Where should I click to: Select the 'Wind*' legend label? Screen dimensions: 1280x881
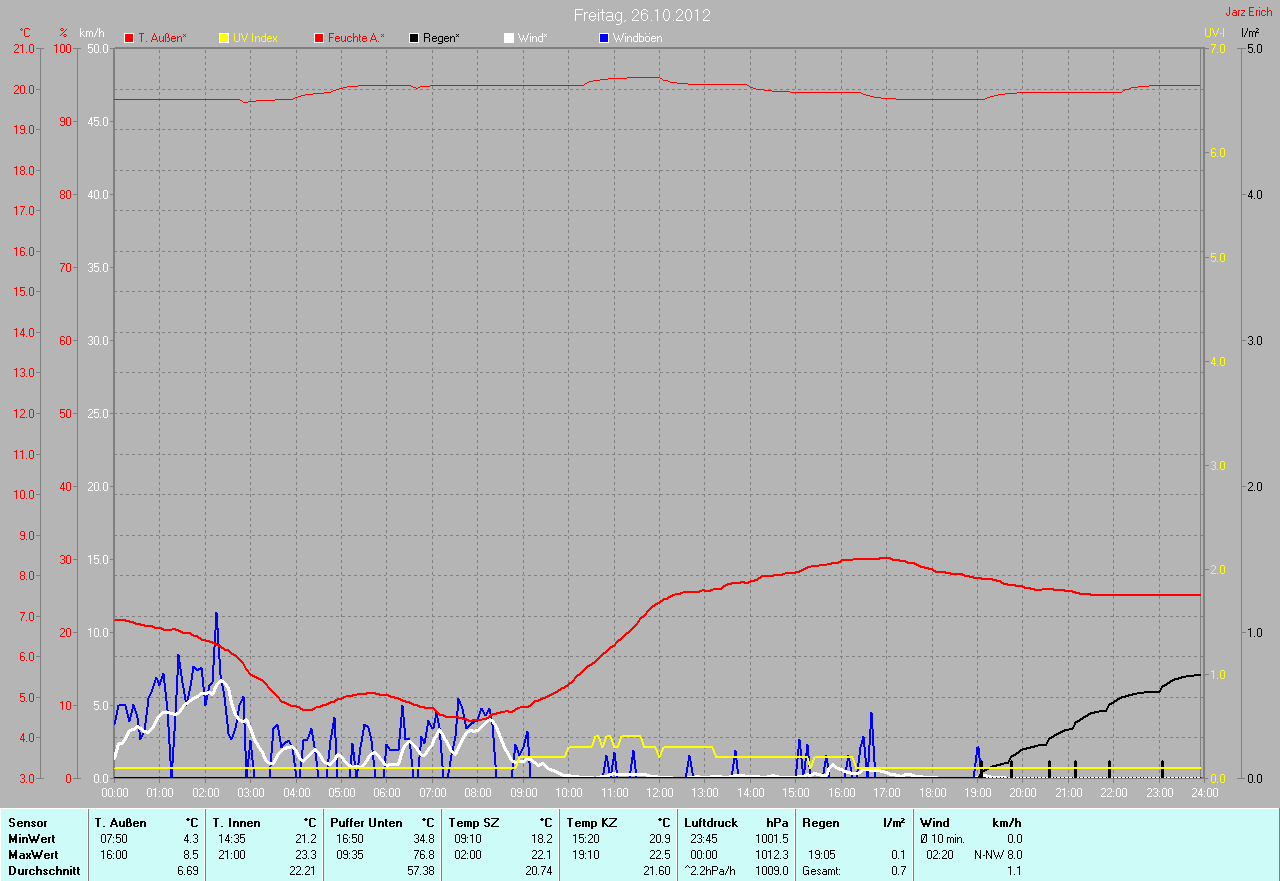[533, 38]
